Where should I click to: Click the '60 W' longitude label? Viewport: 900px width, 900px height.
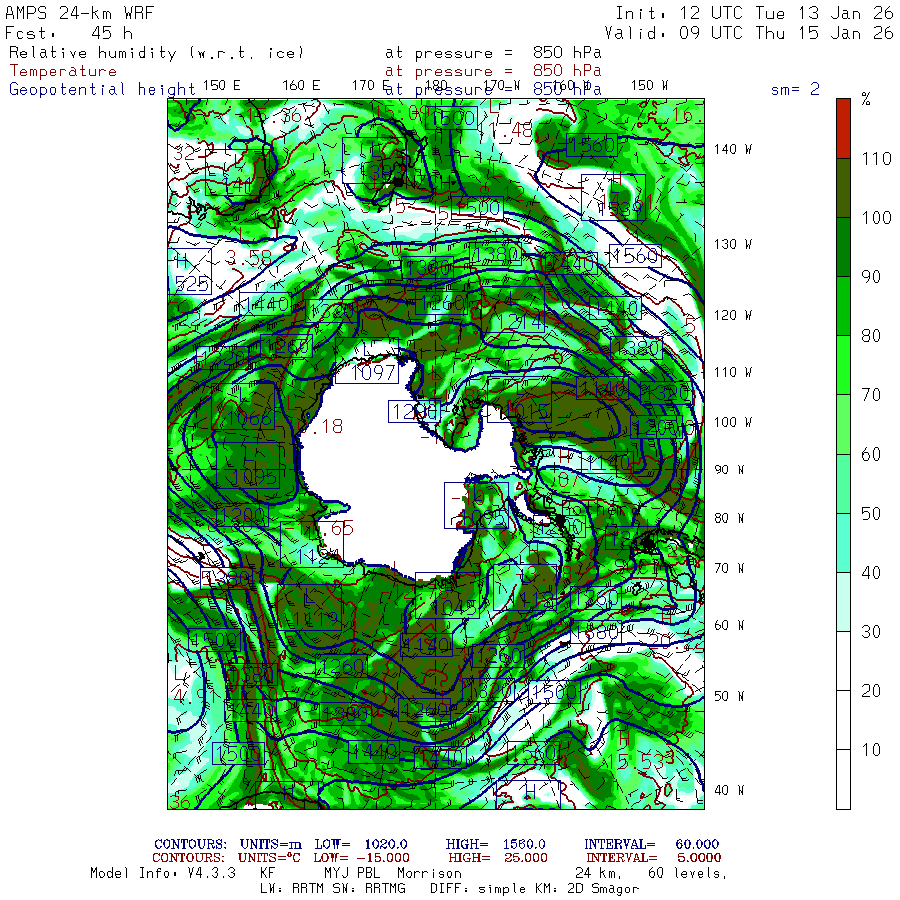point(730,625)
